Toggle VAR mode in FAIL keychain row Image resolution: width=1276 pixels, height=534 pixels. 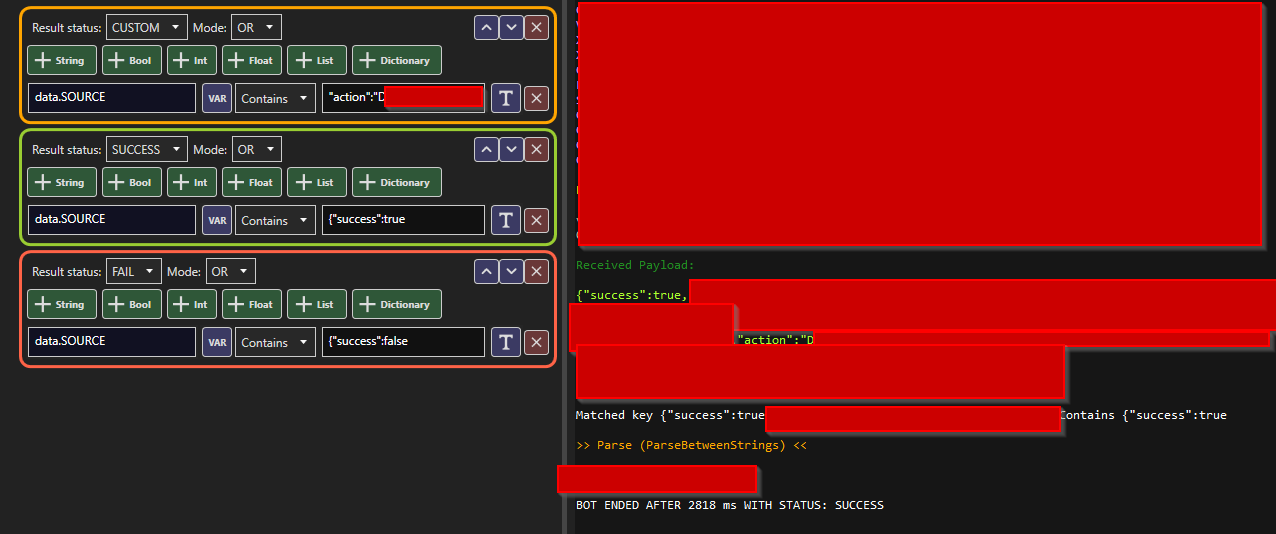pyautogui.click(x=217, y=342)
